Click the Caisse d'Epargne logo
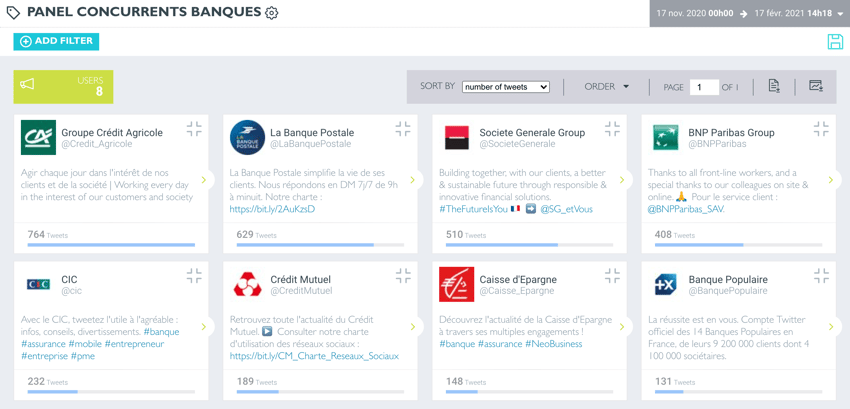The width and height of the screenshot is (850, 409). click(456, 284)
